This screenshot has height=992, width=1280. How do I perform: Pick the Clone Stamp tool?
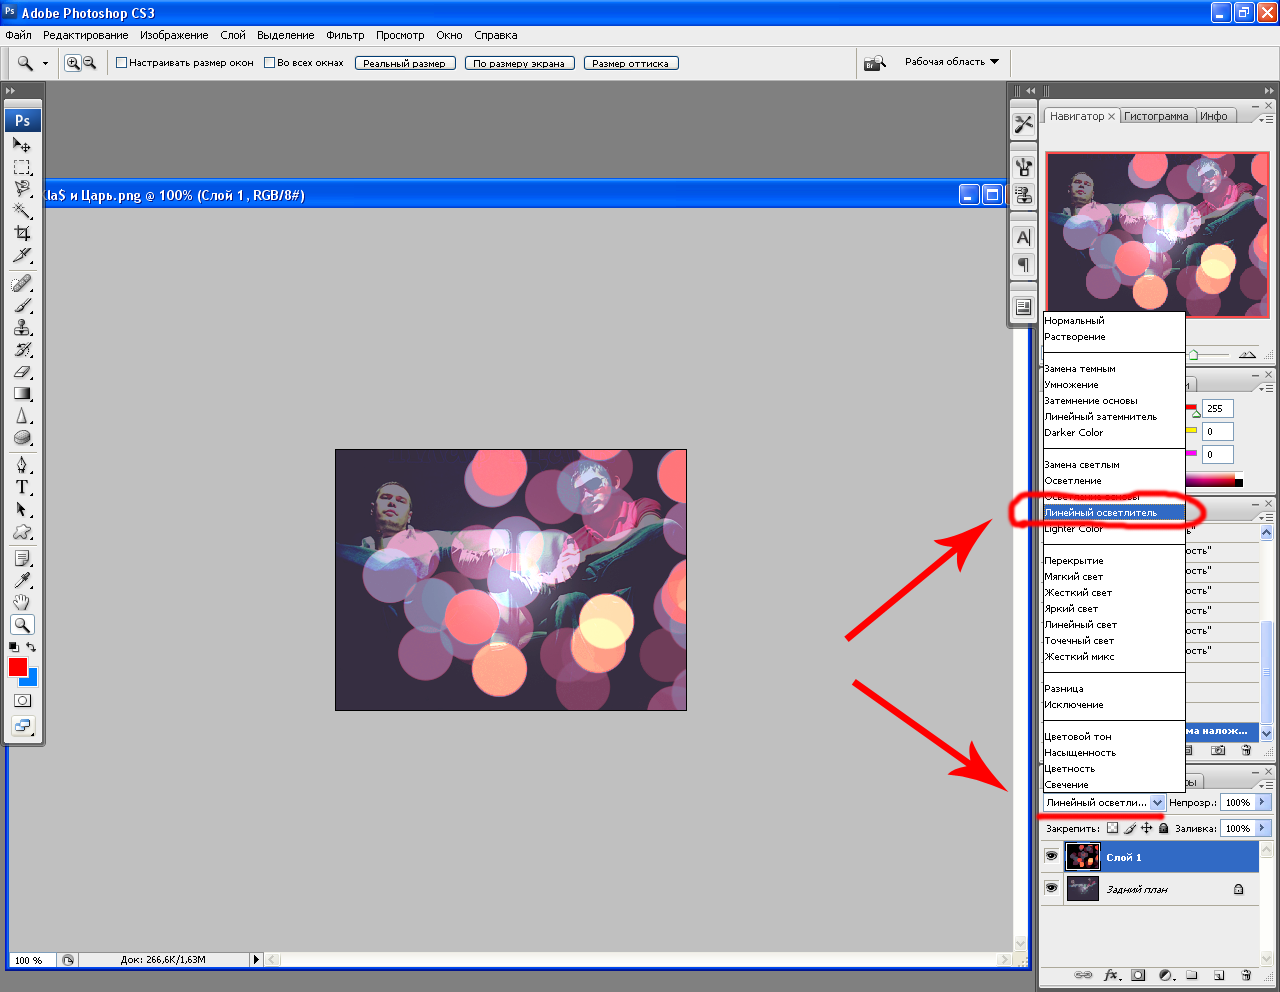22,327
